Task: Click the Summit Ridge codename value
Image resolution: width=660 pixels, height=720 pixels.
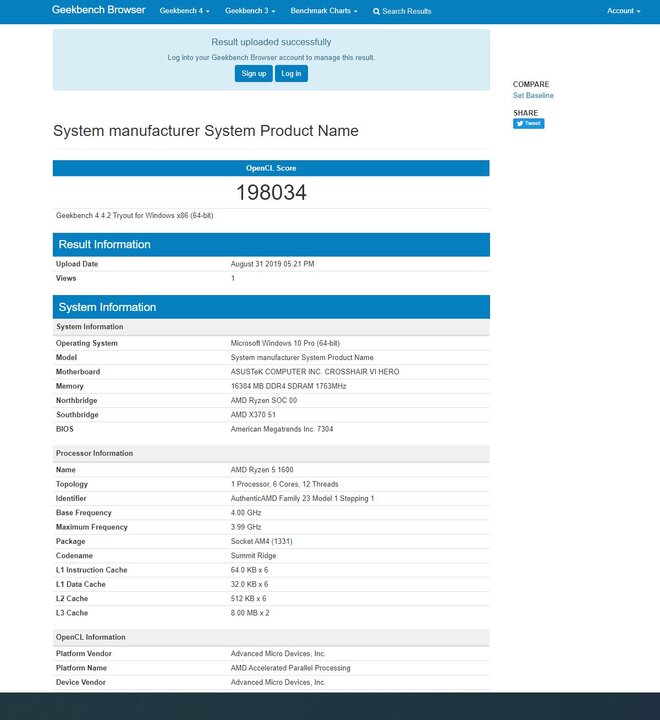Action: pos(253,556)
